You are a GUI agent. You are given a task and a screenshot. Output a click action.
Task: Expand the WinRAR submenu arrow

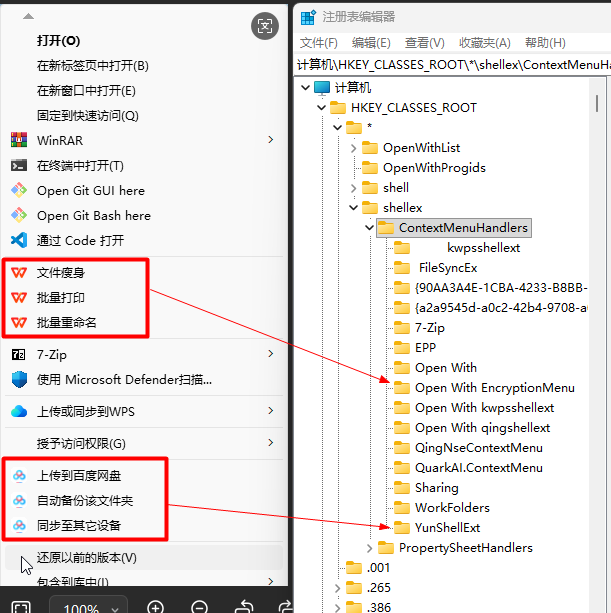click(271, 140)
